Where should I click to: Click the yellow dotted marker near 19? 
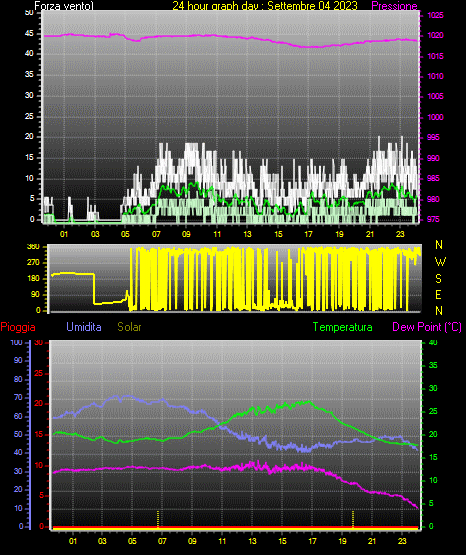[x=353, y=519]
